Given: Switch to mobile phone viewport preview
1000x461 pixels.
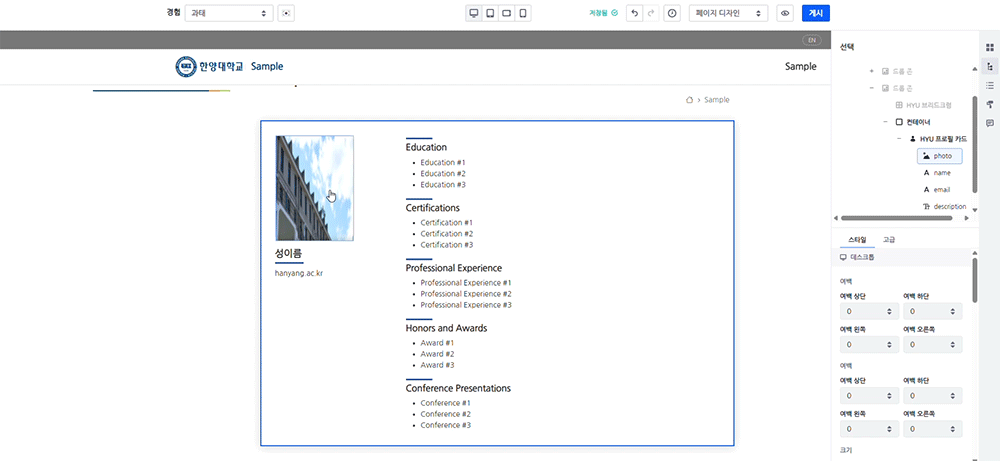Looking at the screenshot, I should tap(523, 14).
